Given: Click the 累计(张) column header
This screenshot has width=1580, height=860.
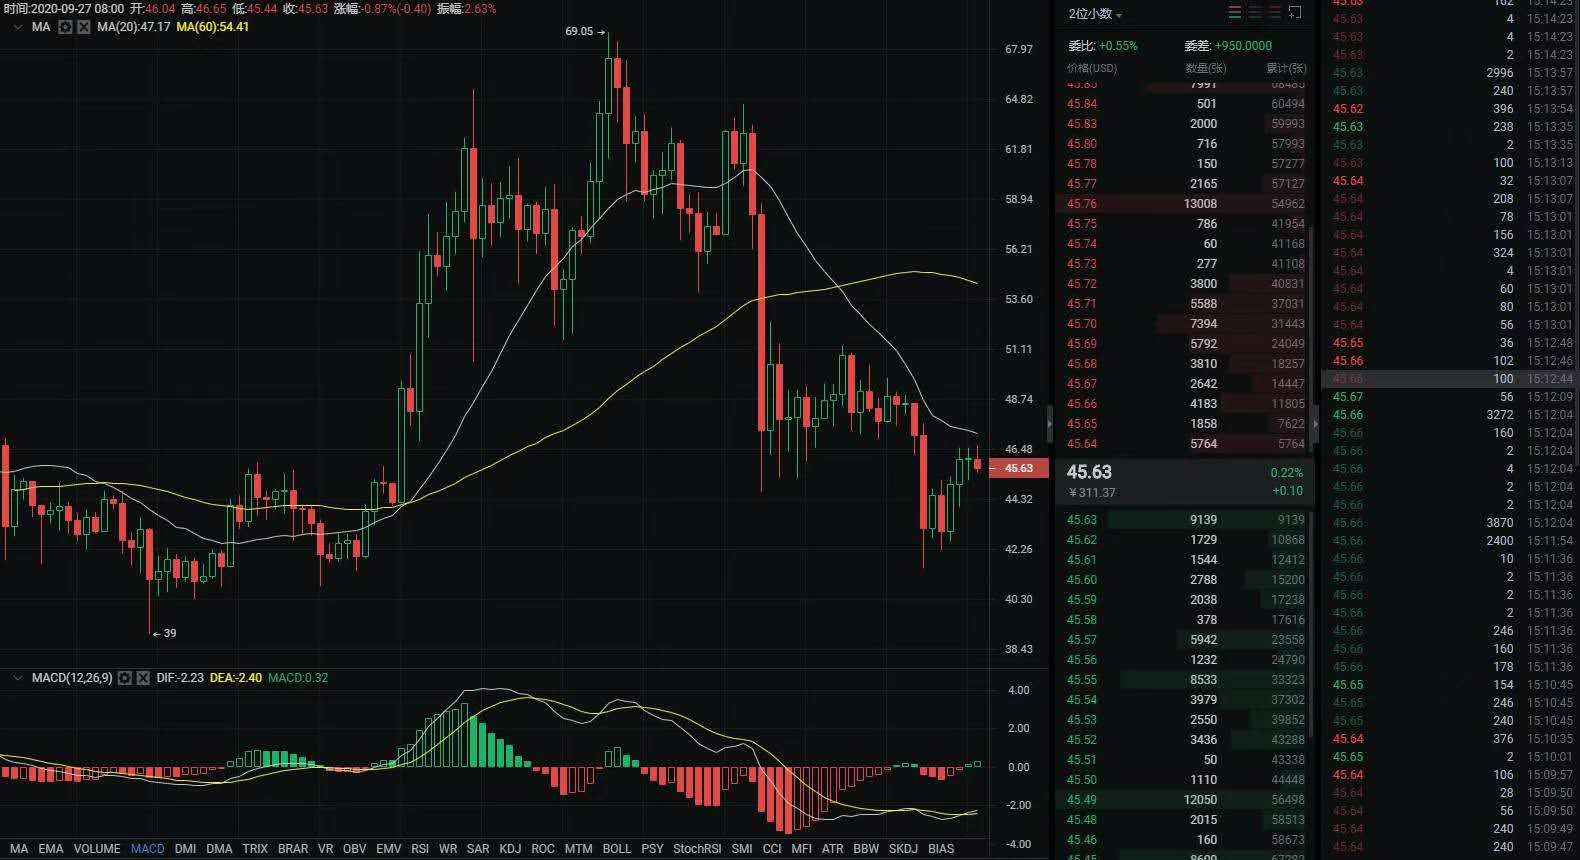Looking at the screenshot, I should tap(1286, 68).
